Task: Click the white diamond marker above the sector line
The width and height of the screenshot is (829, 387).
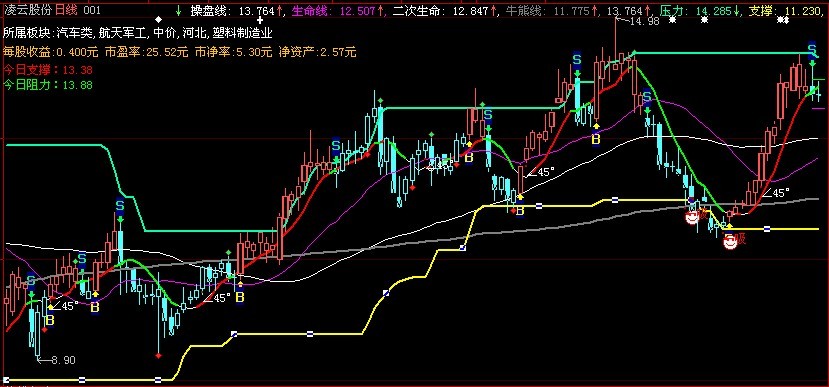Action: (x=158, y=20)
